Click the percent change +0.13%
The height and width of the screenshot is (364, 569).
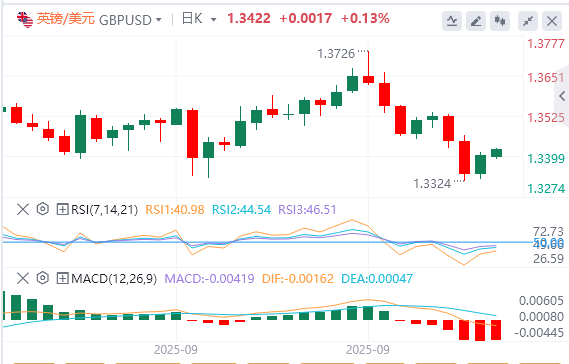[x=365, y=19]
